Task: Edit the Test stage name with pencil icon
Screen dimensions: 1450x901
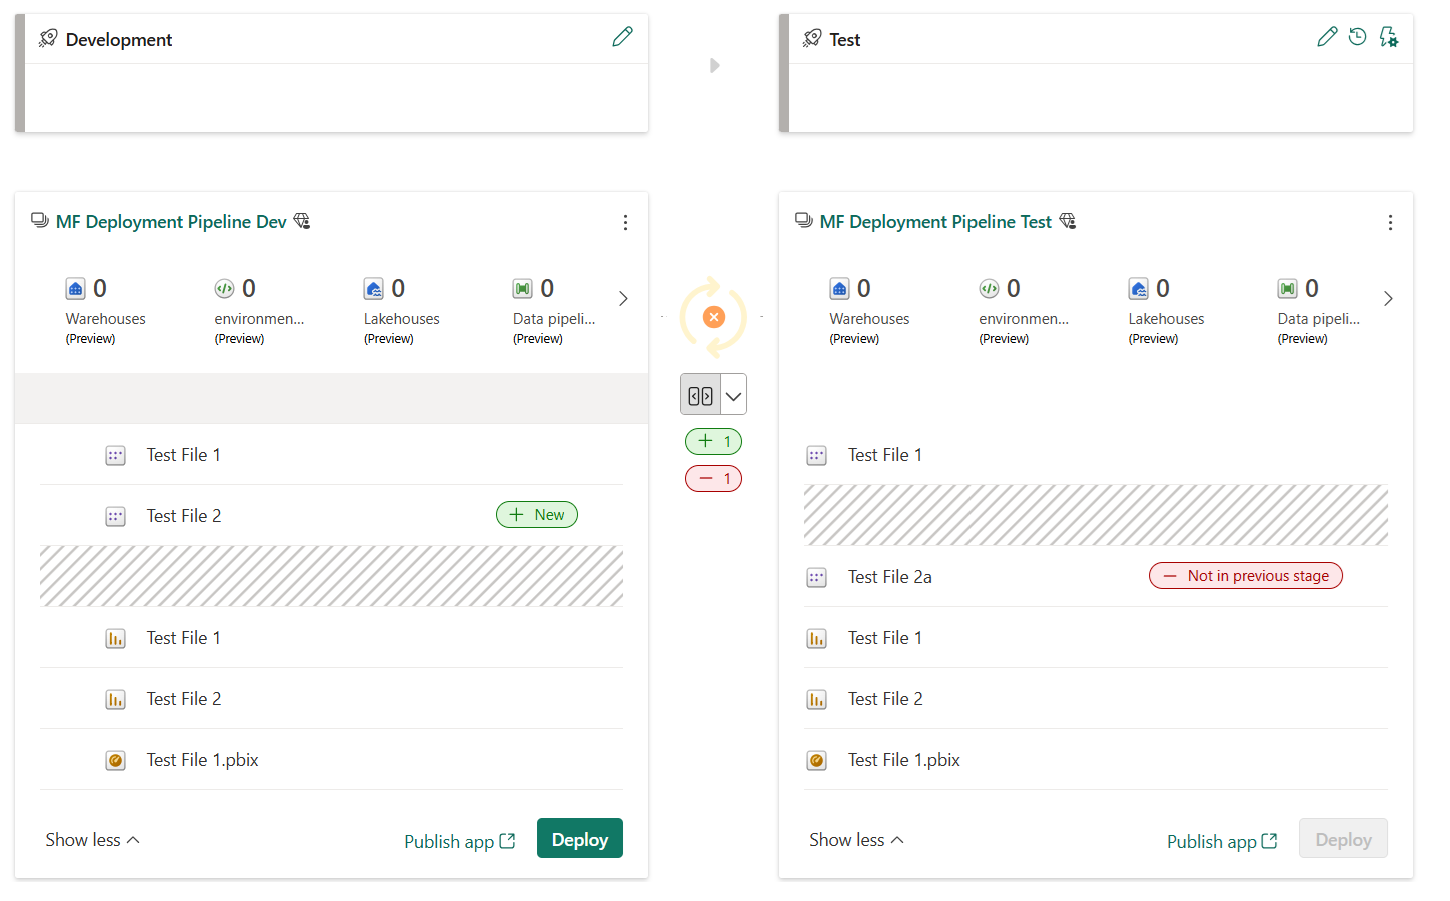Action: [1327, 35]
